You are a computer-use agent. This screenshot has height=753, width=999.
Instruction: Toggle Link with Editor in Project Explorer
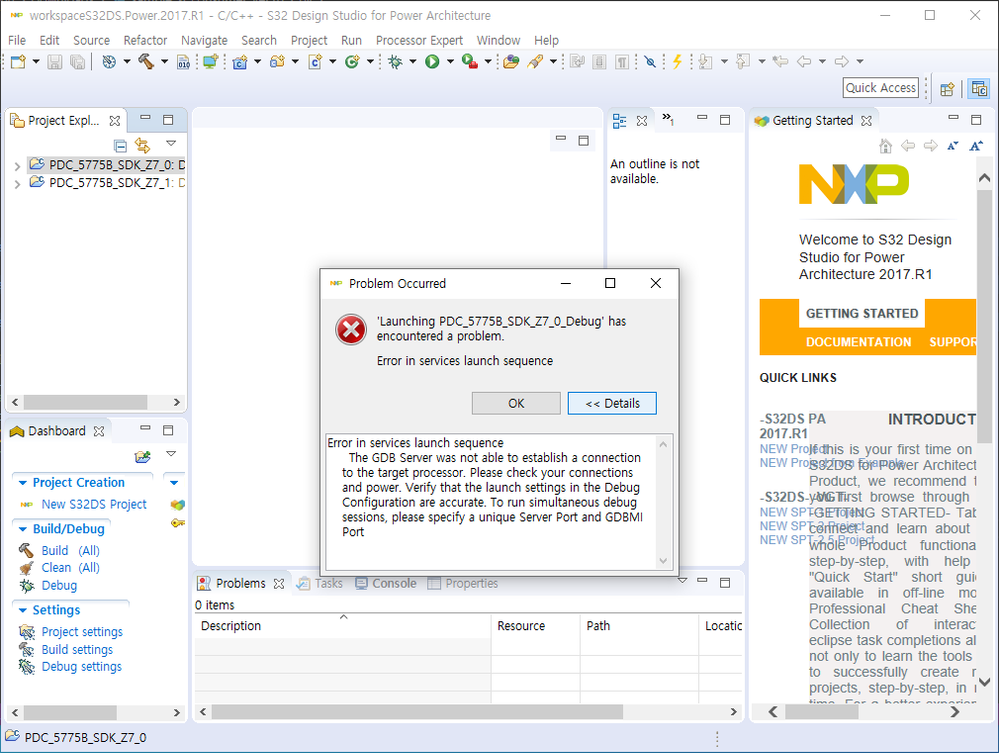143,145
